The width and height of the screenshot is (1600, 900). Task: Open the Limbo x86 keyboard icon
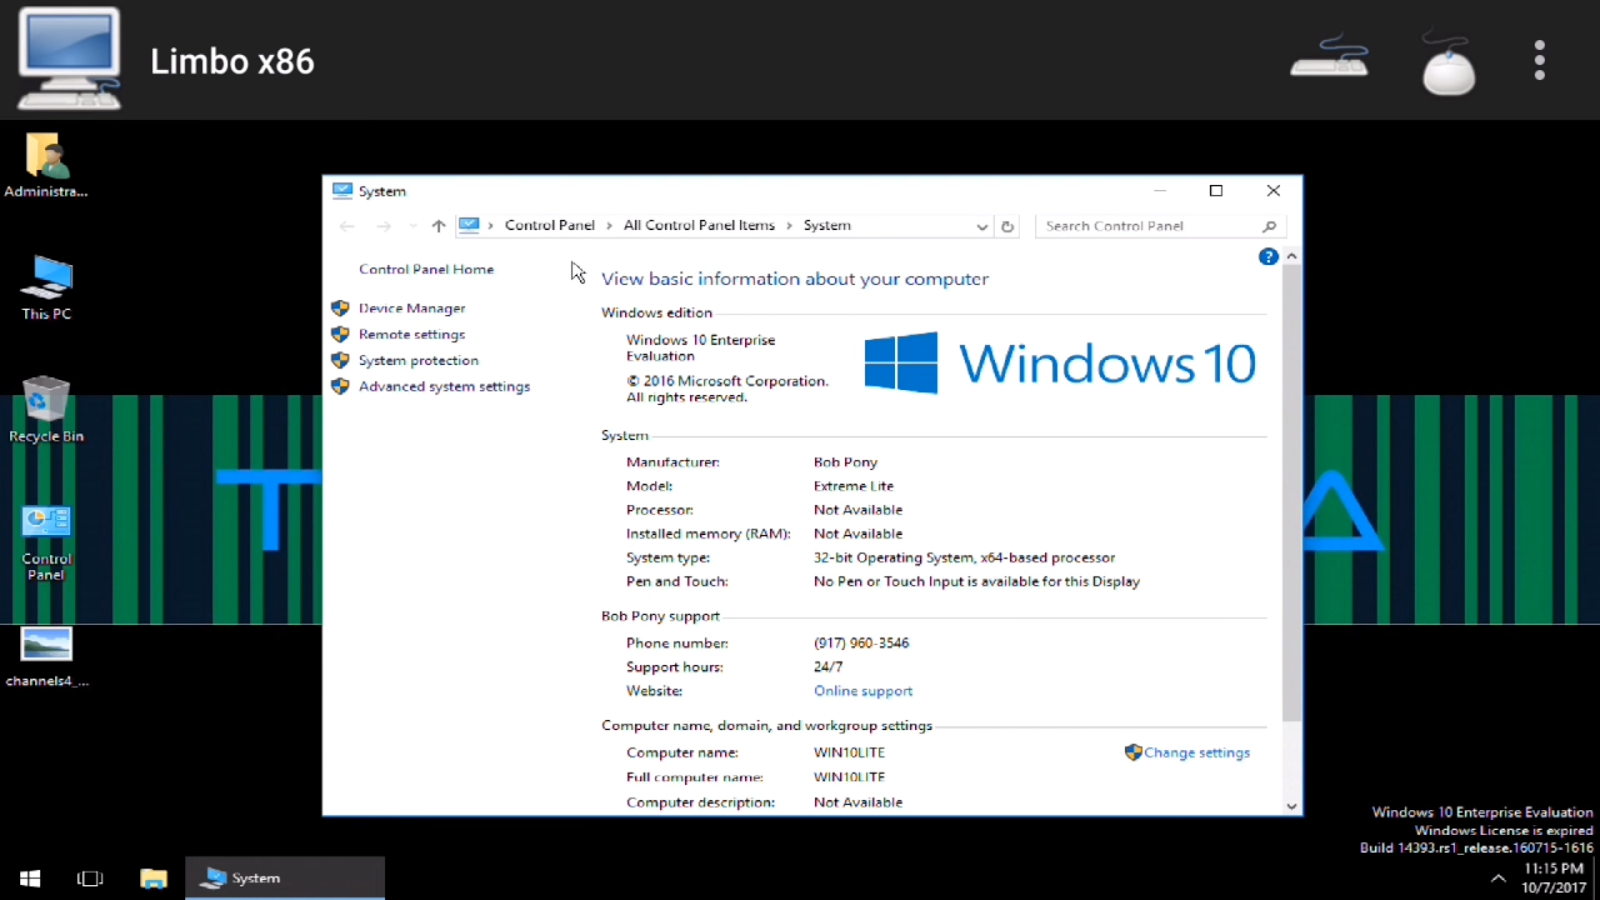click(x=1329, y=57)
